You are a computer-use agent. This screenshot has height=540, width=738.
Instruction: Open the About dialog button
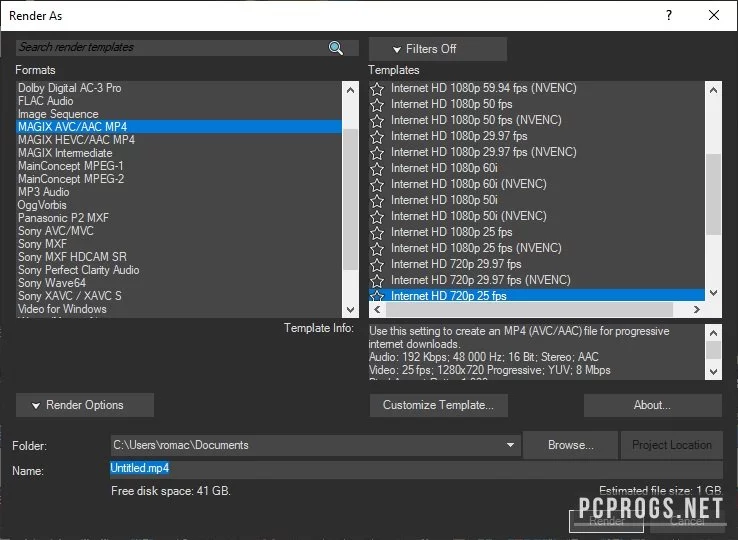[x=652, y=405]
